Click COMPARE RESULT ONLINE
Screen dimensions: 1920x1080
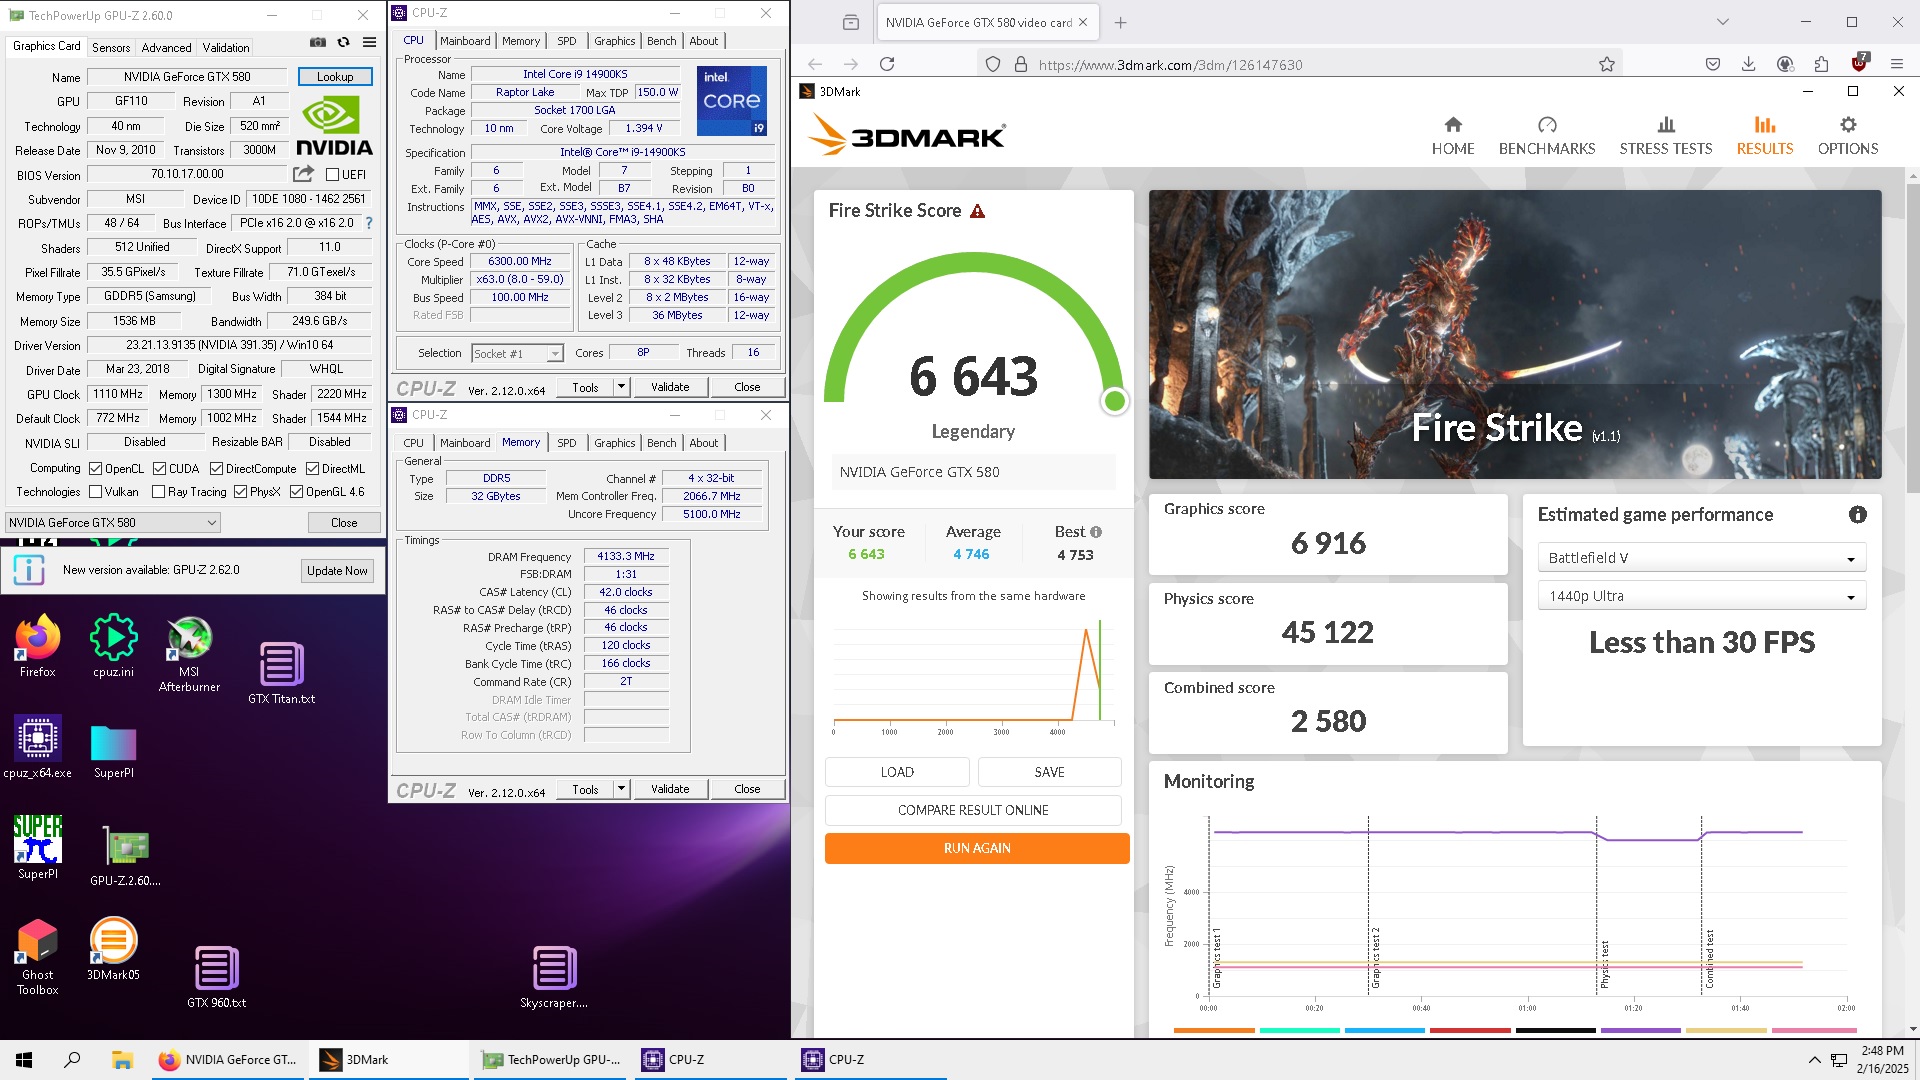(973, 810)
